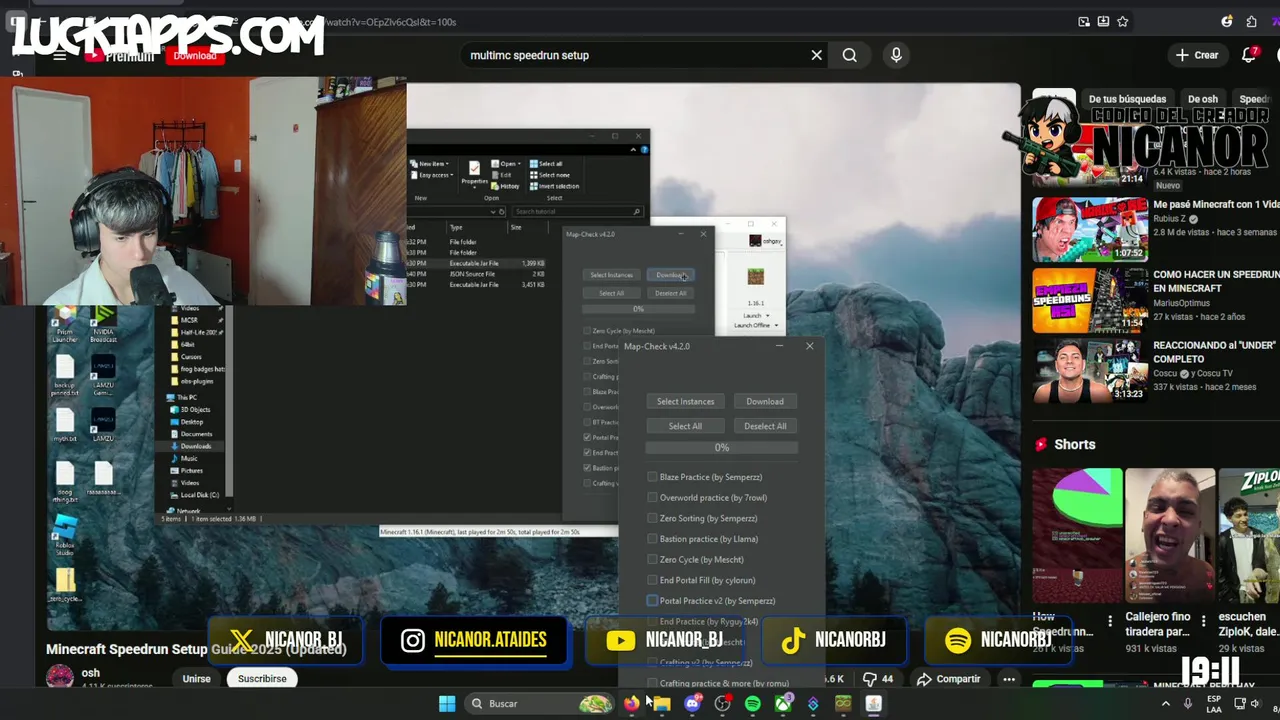
Task: Click Download in front Map-Check window
Action: [765, 401]
